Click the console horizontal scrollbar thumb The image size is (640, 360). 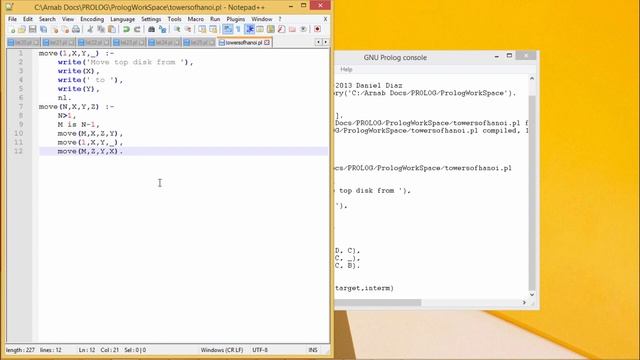378,302
